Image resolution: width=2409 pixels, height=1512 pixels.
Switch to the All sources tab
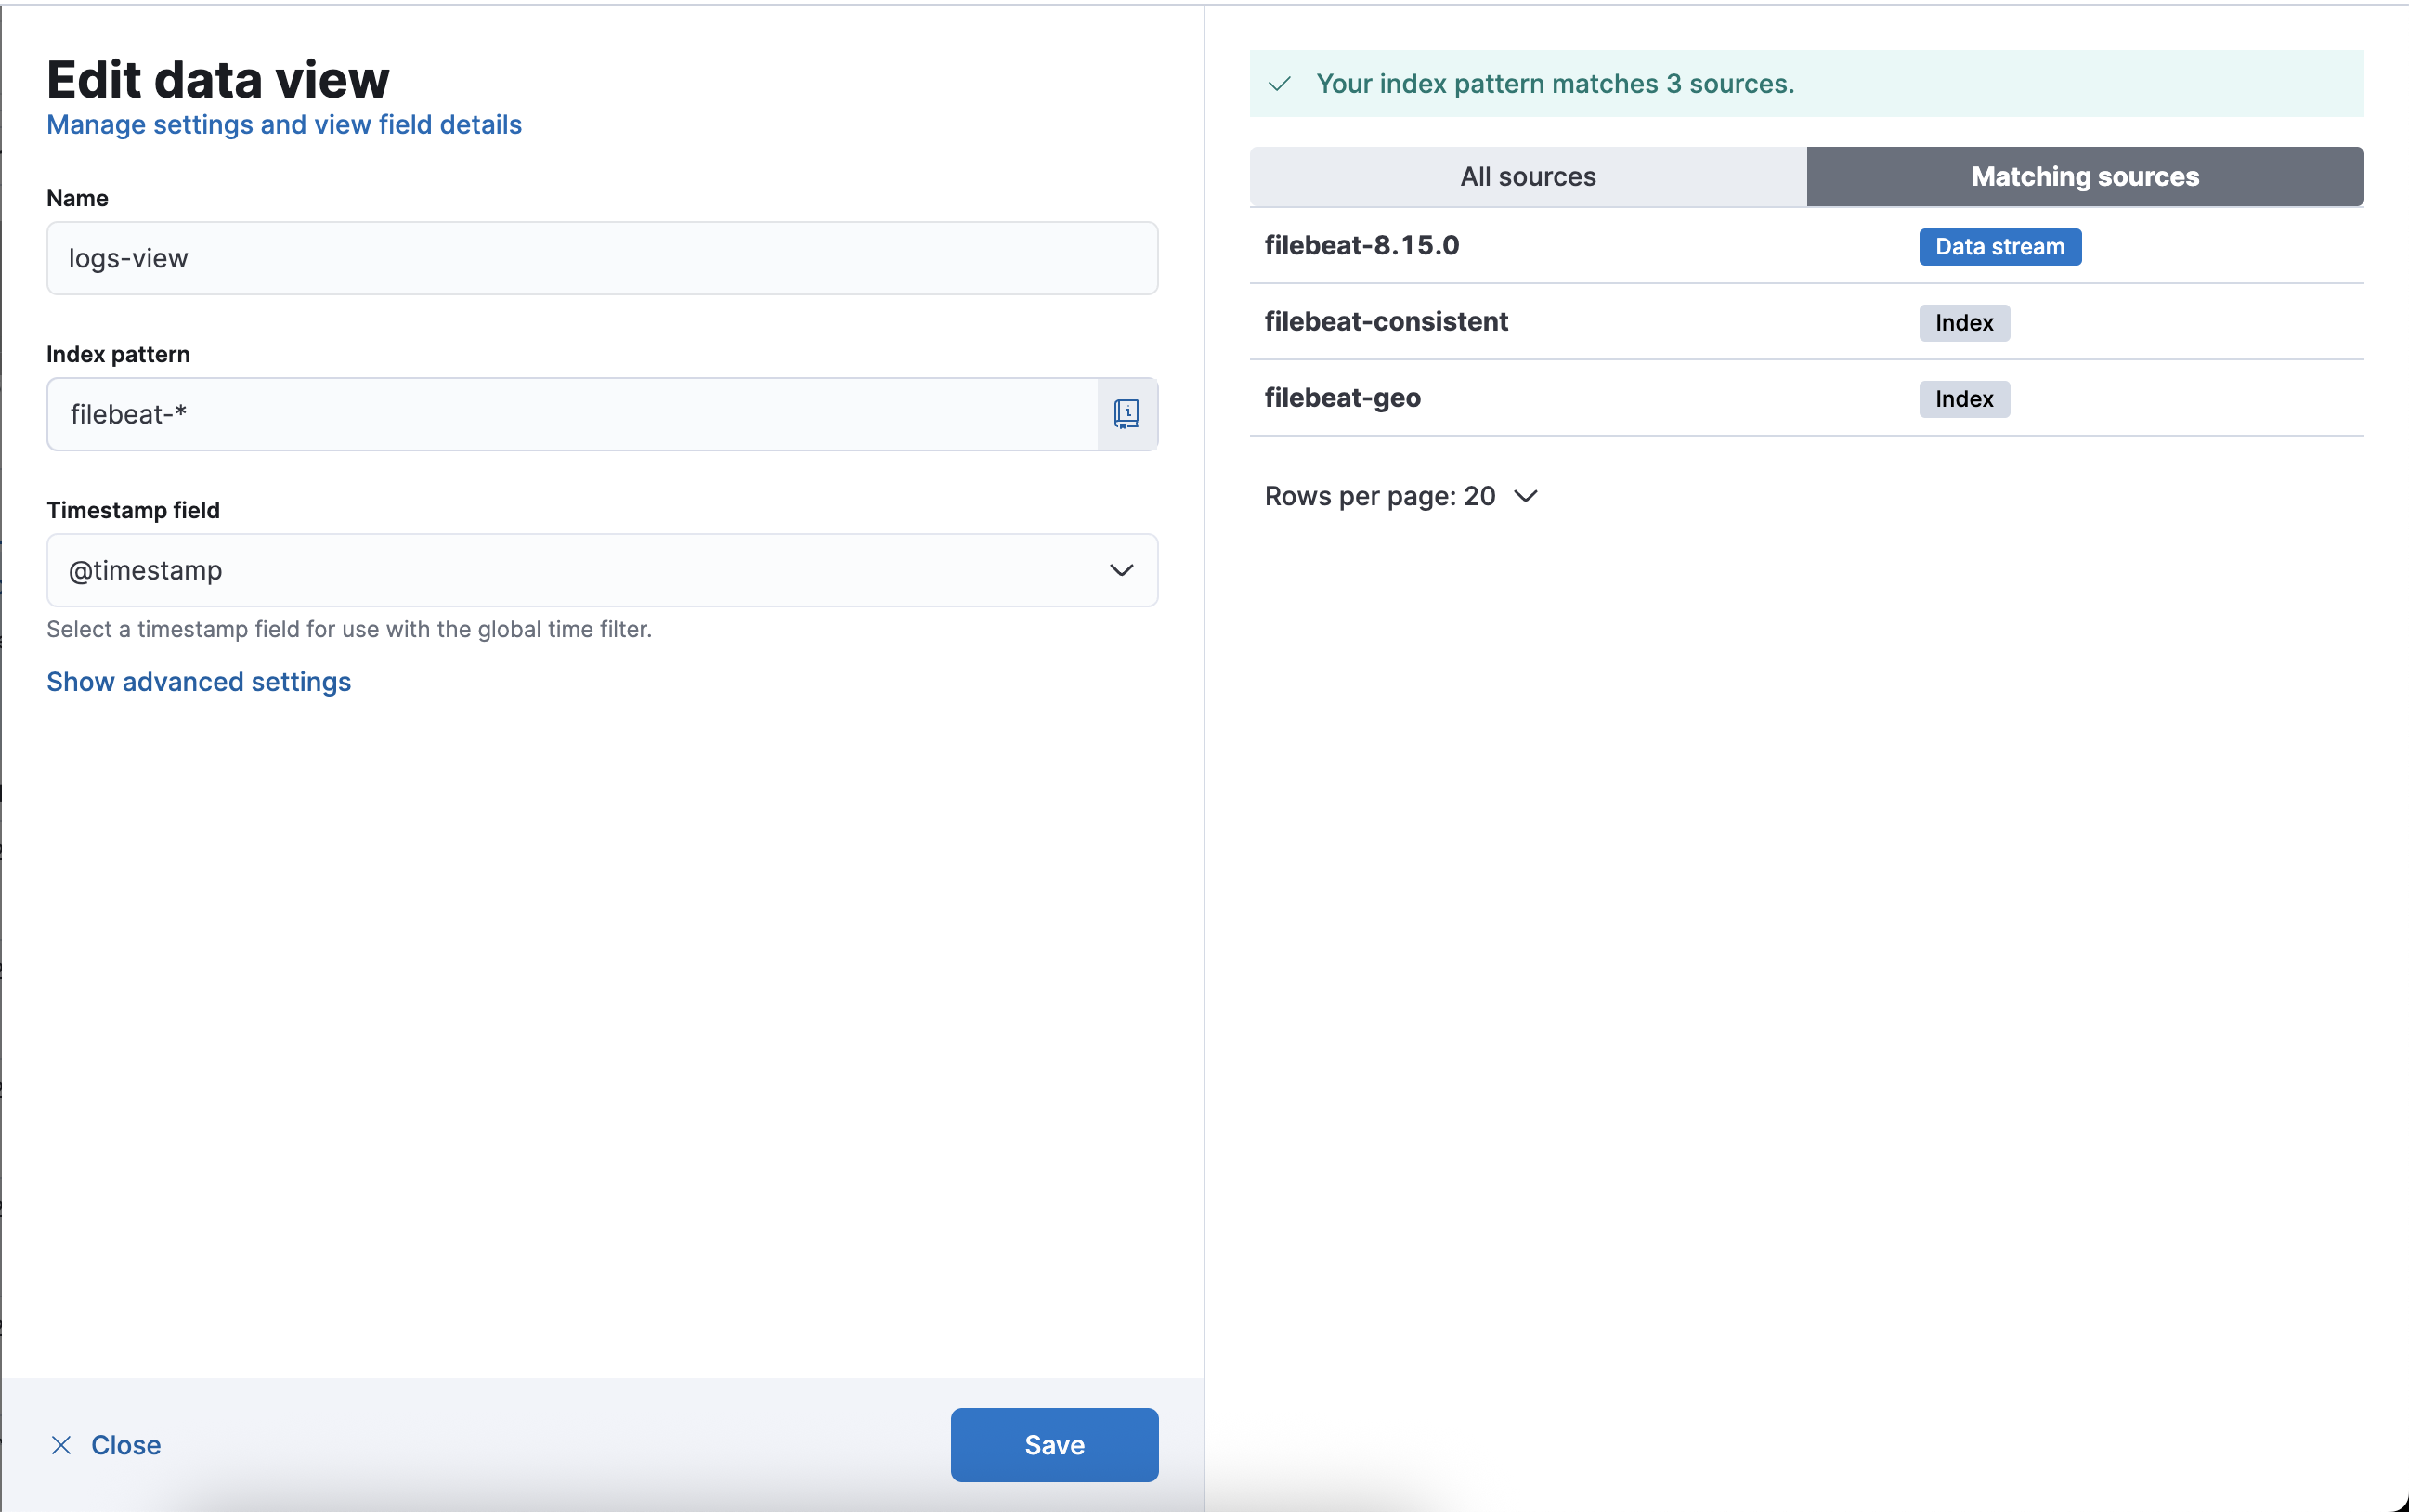pyautogui.click(x=1527, y=177)
